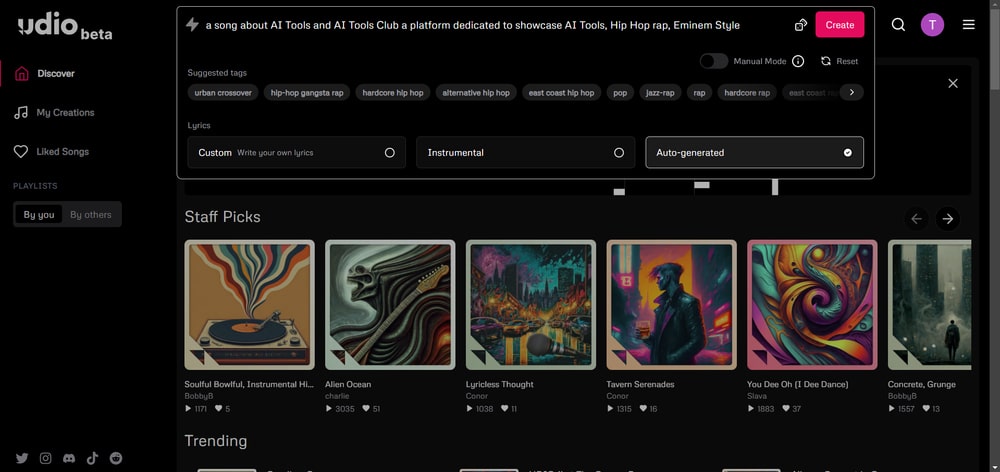Add the hardcore rap tag
Image resolution: width=1000 pixels, height=472 pixels.
[746, 92]
